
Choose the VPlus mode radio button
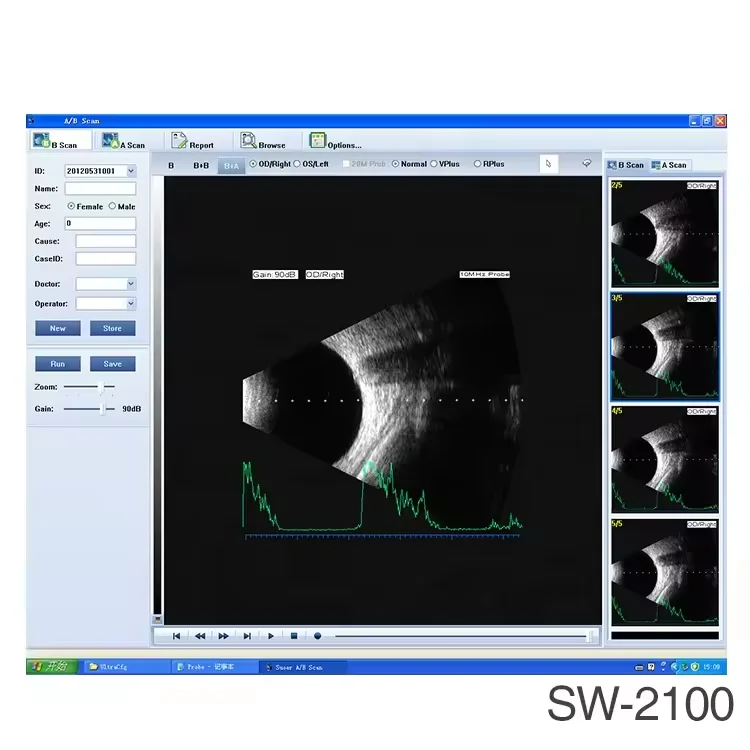pyautogui.click(x=434, y=164)
